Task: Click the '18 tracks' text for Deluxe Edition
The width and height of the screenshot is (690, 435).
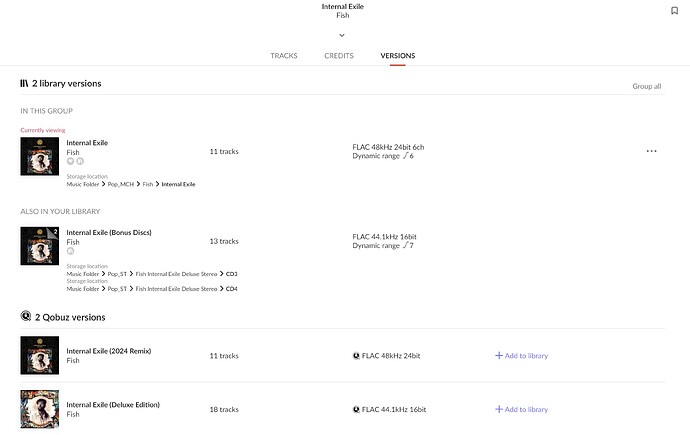Action: (x=224, y=409)
